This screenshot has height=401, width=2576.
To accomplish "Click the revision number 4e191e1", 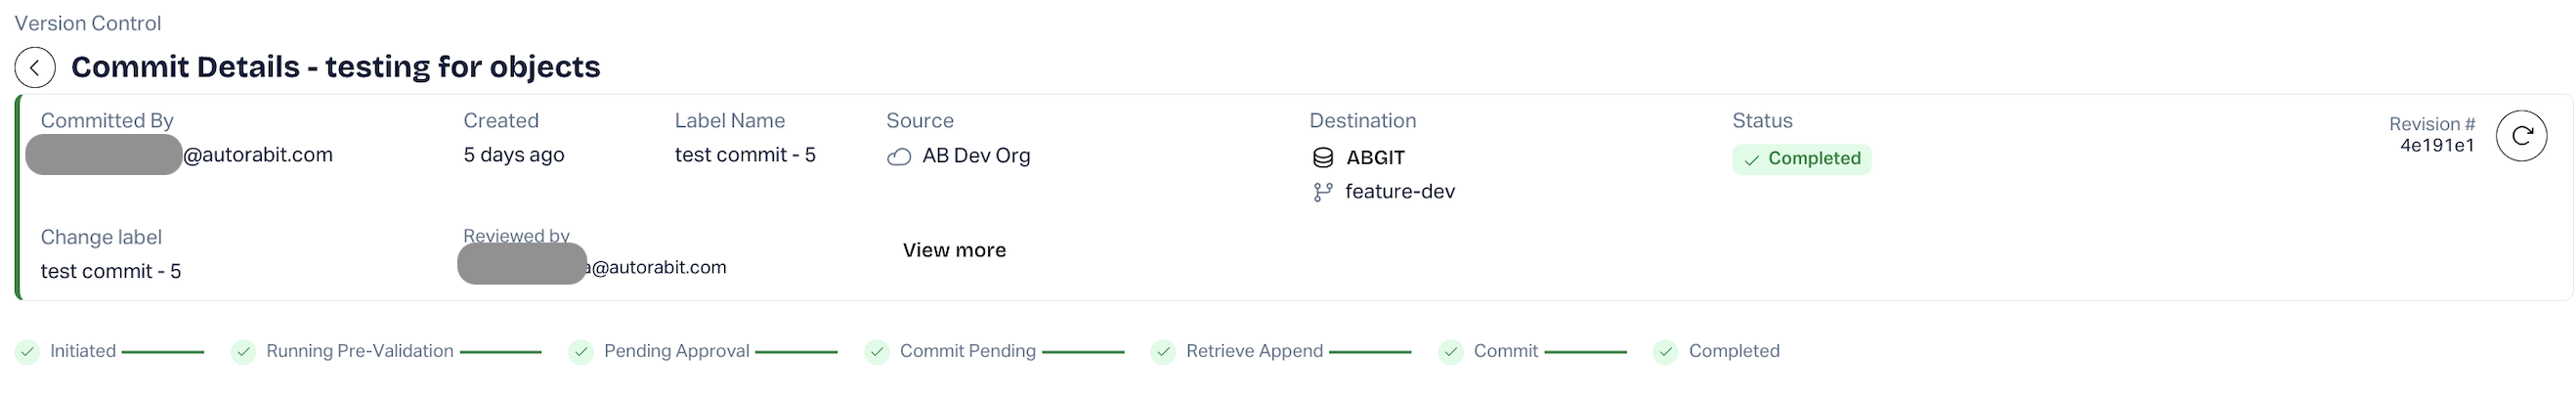I will 2437,146.
